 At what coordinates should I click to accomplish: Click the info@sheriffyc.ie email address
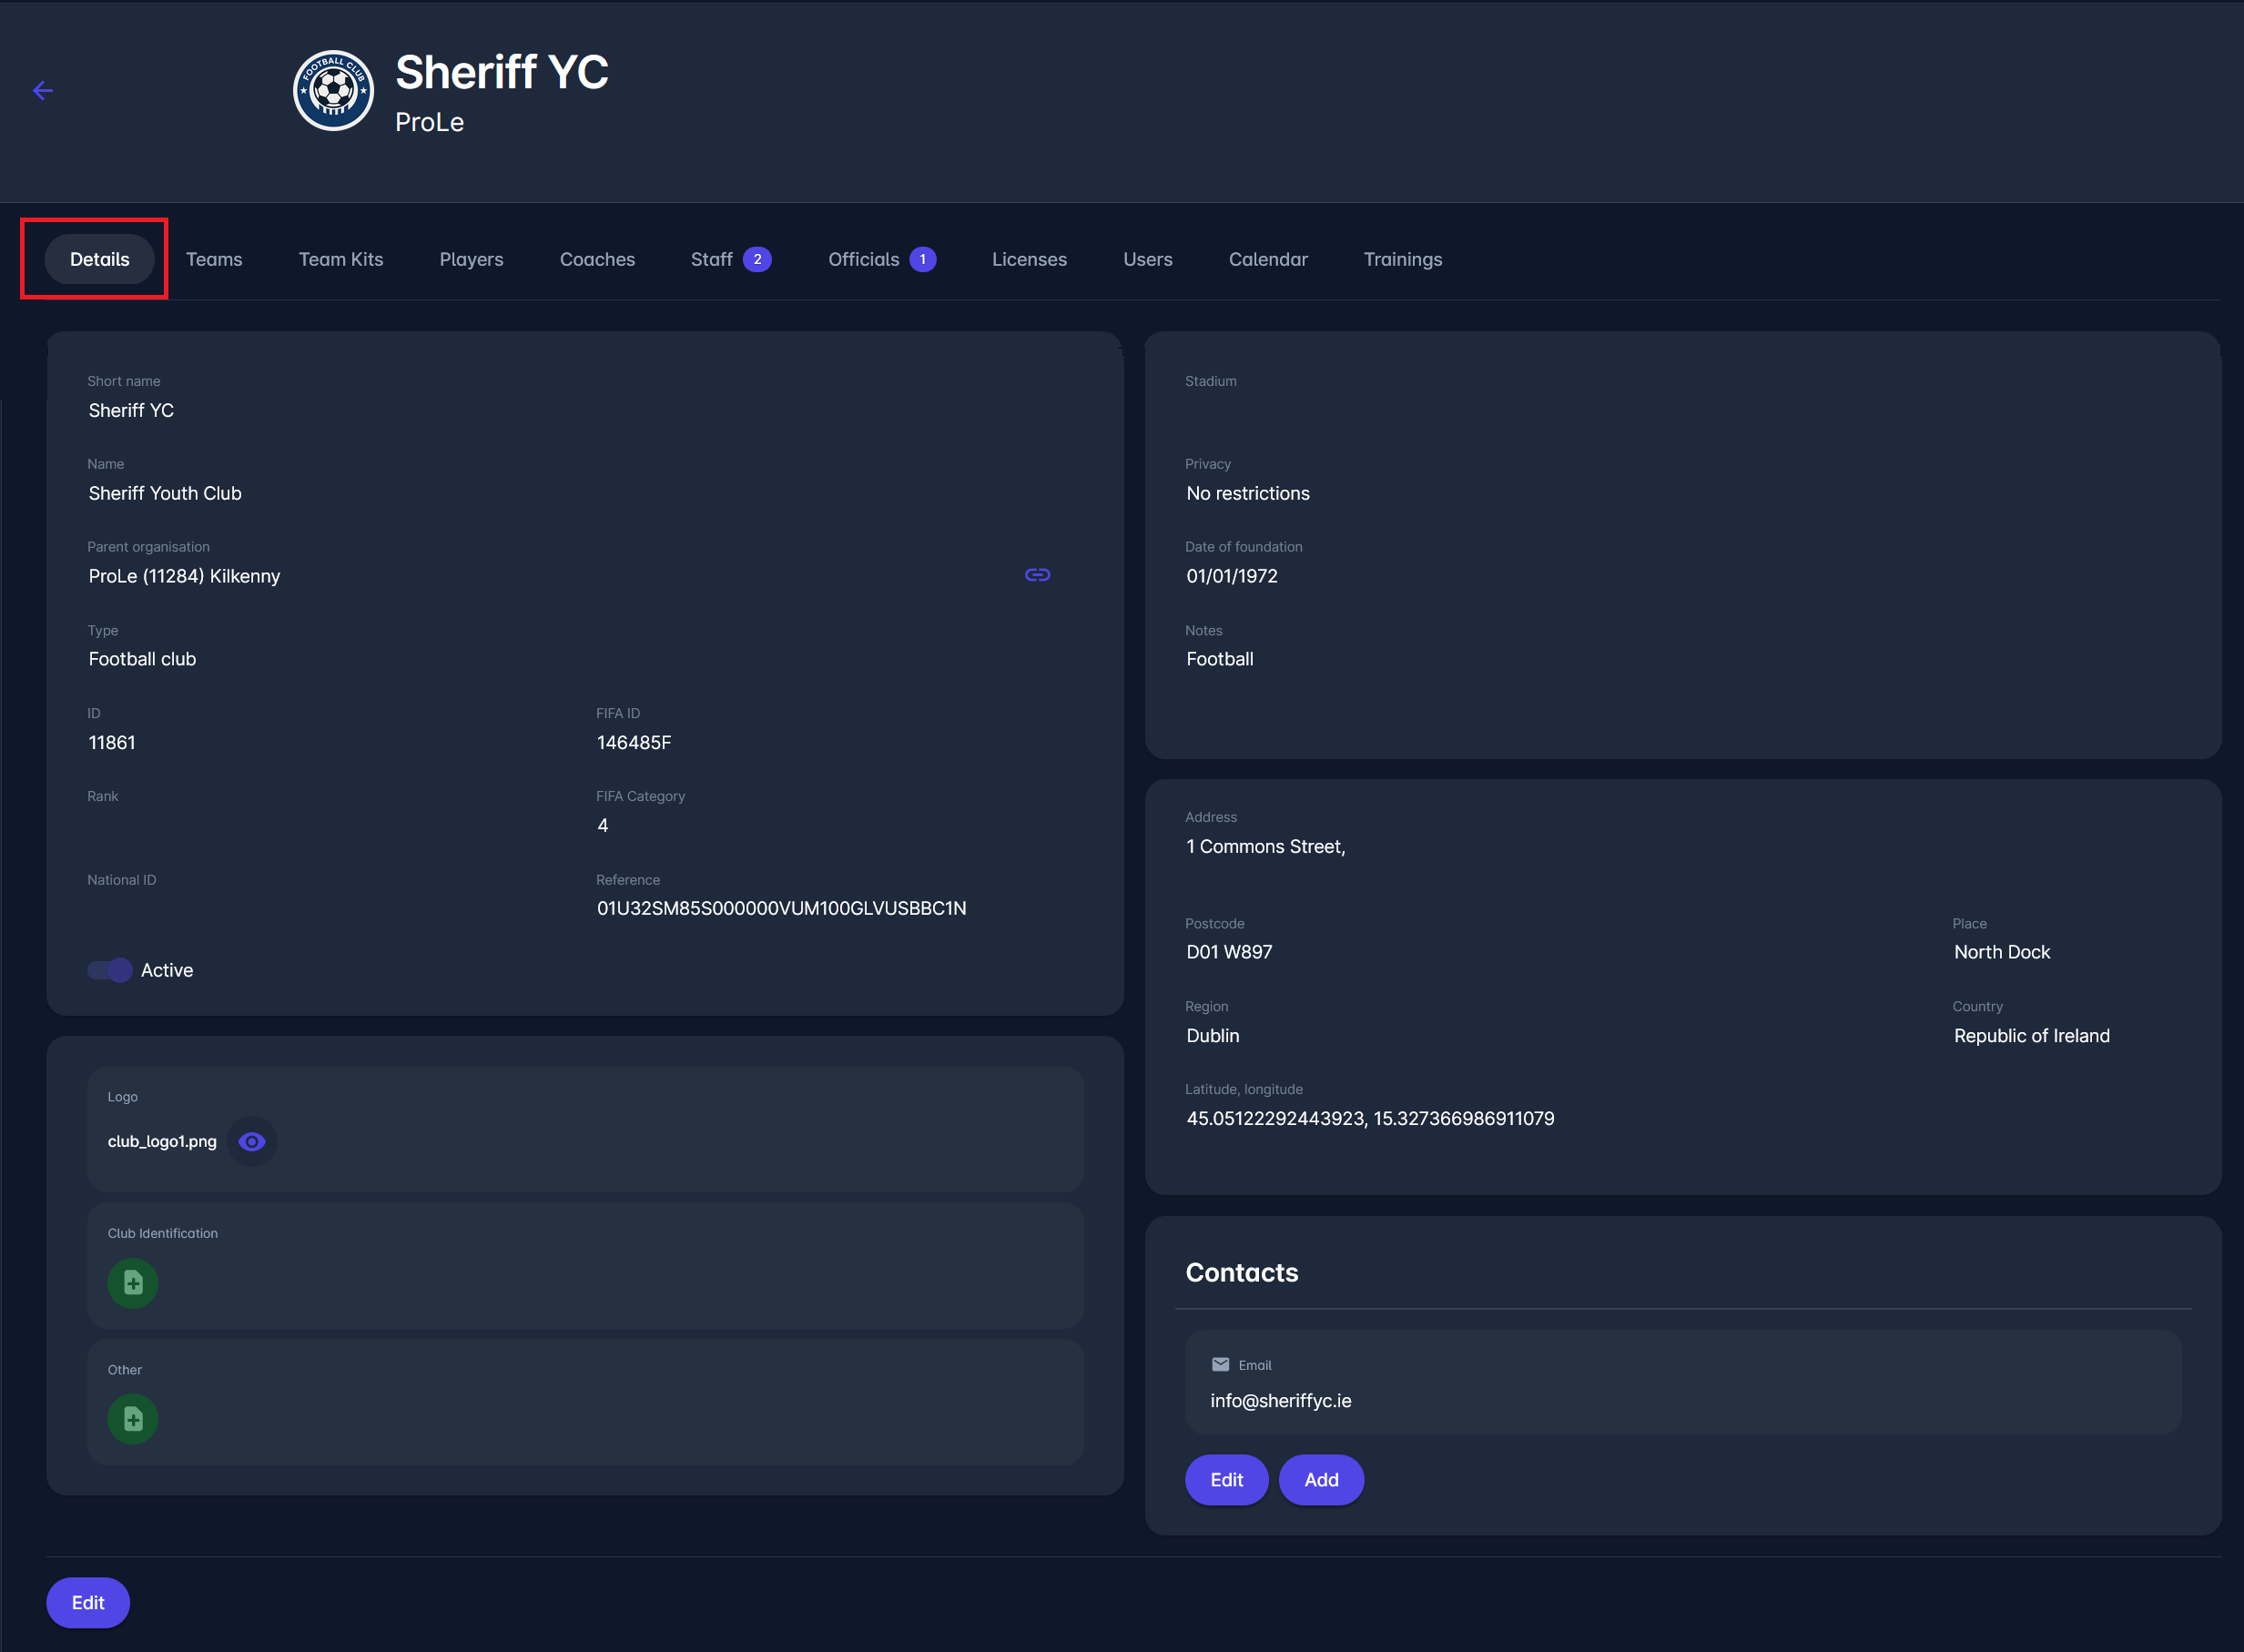(1280, 1401)
